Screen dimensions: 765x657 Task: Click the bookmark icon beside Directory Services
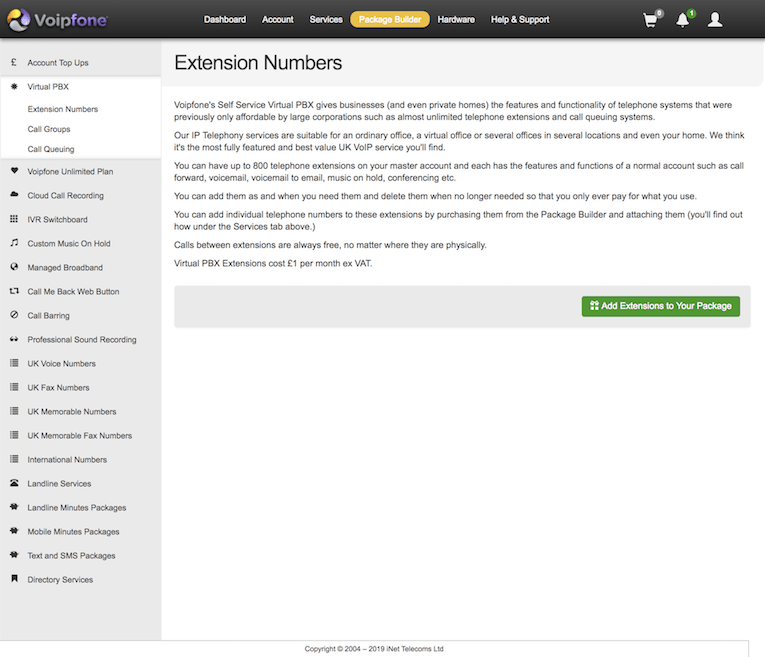14,578
